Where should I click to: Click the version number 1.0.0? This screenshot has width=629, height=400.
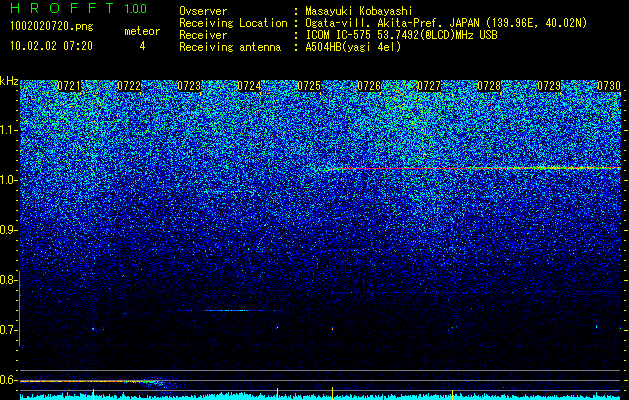136,9
